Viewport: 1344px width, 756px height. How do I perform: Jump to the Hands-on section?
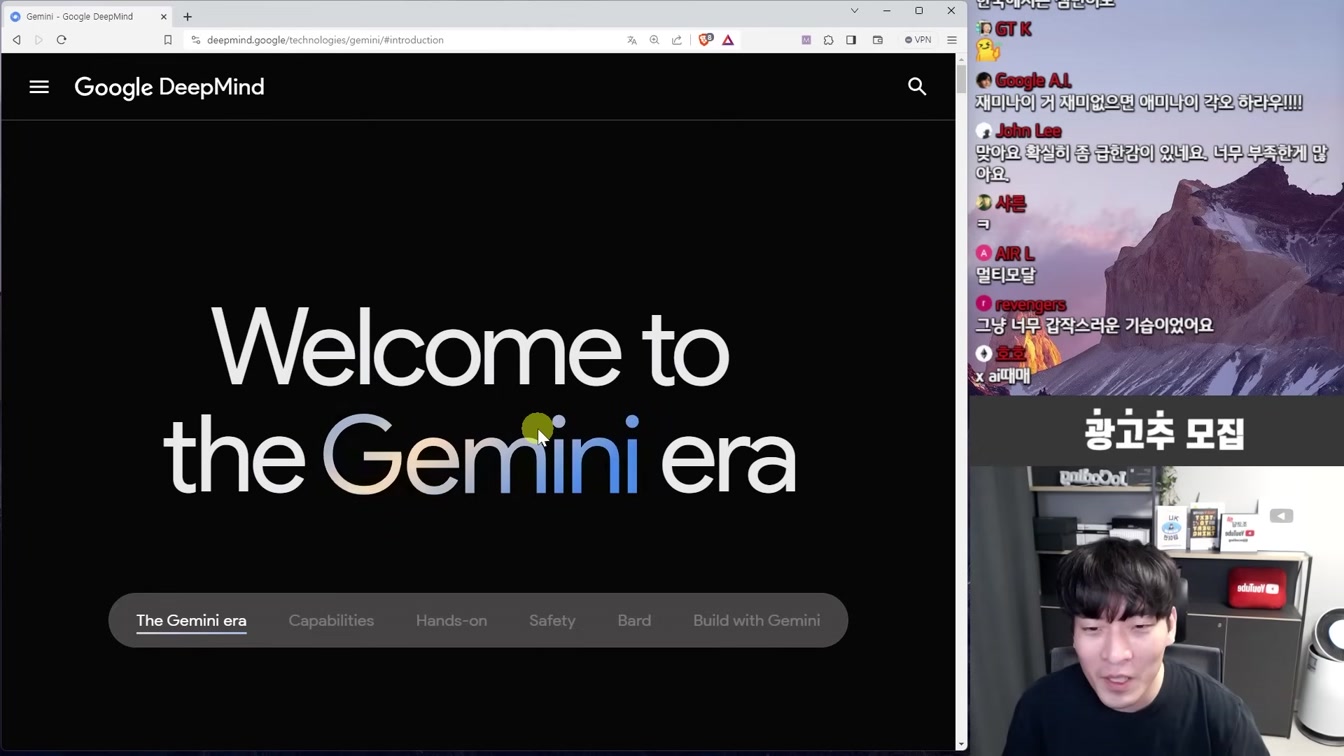pos(451,620)
